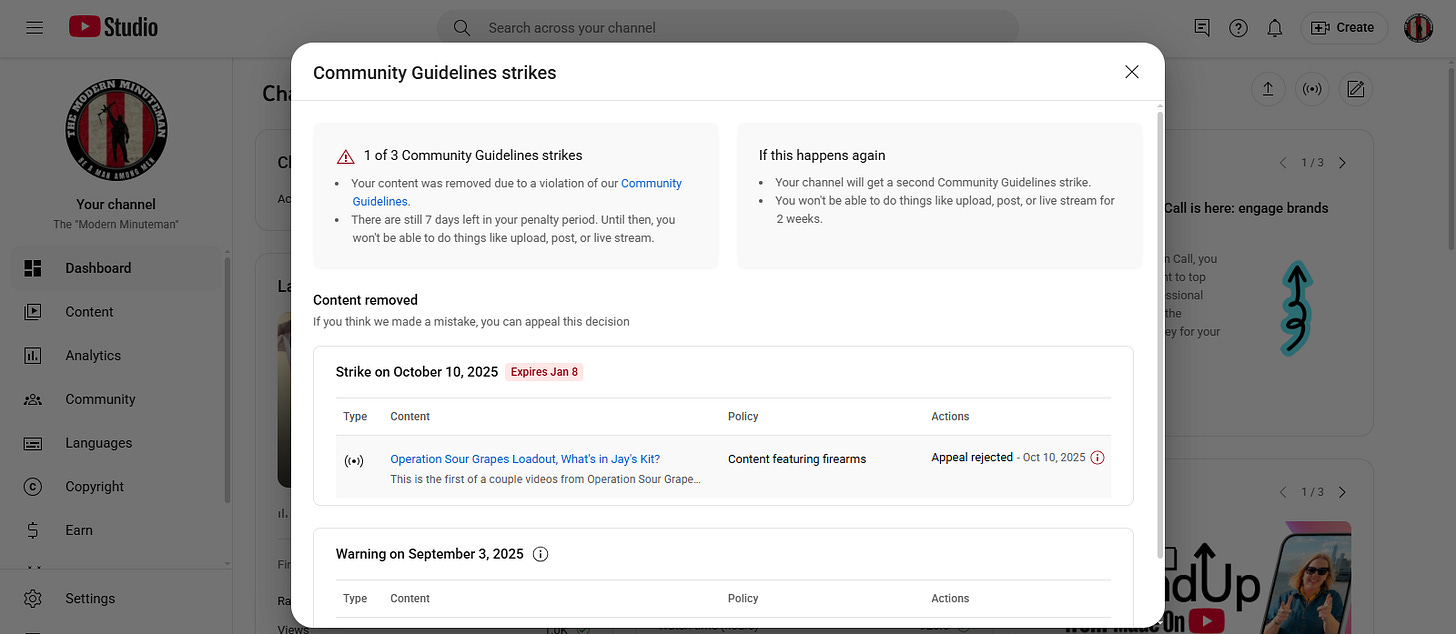
Task: Click the red warning triangle icon
Action: pos(345,156)
